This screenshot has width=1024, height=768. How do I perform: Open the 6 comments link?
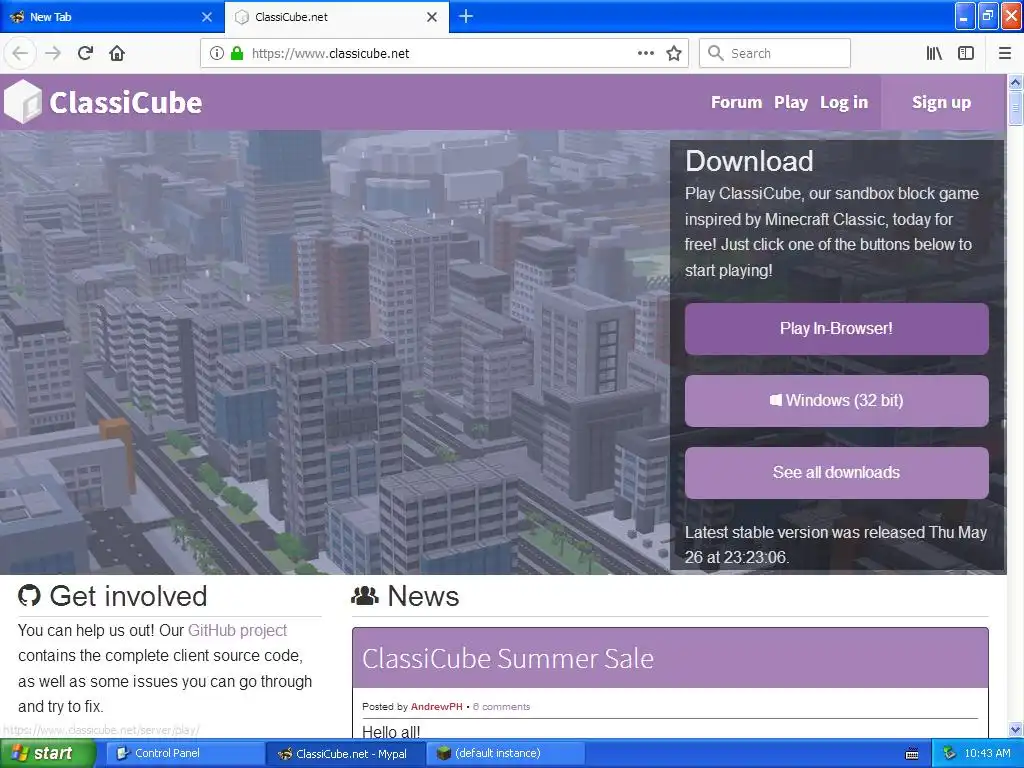(x=502, y=707)
